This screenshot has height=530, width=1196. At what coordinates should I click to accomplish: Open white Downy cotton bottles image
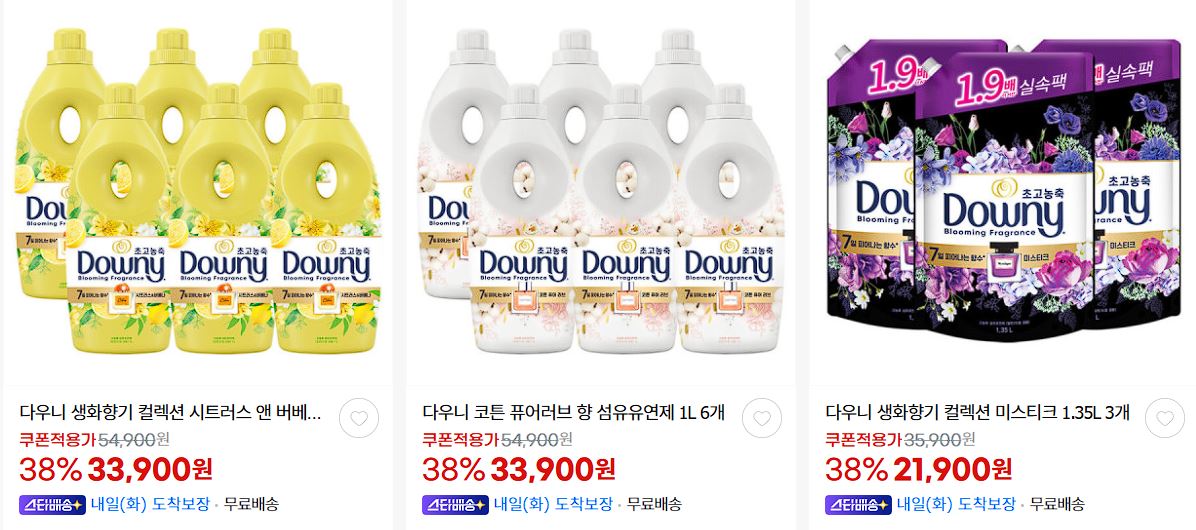(x=600, y=191)
